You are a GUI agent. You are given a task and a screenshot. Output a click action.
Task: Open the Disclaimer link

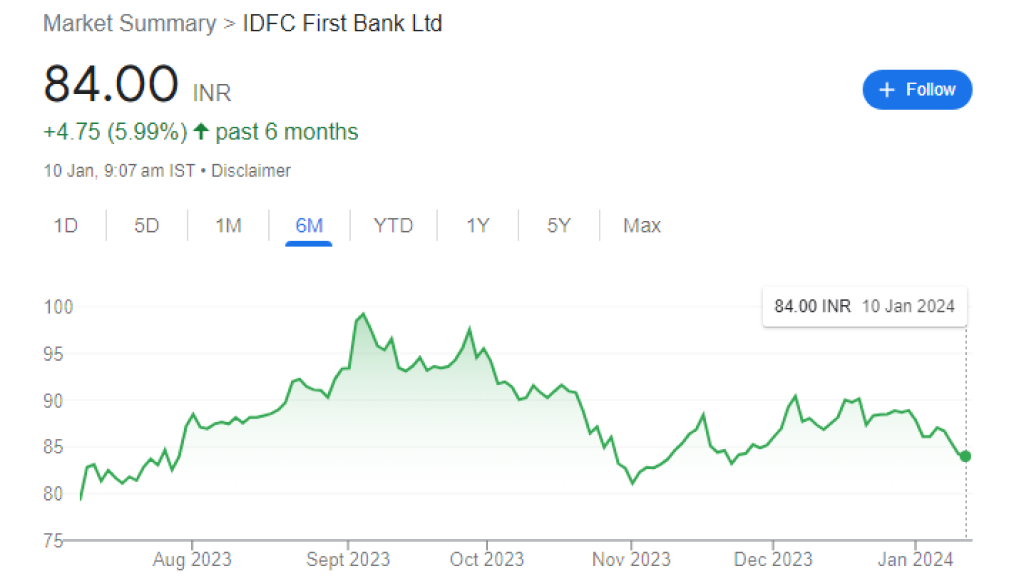tap(251, 171)
